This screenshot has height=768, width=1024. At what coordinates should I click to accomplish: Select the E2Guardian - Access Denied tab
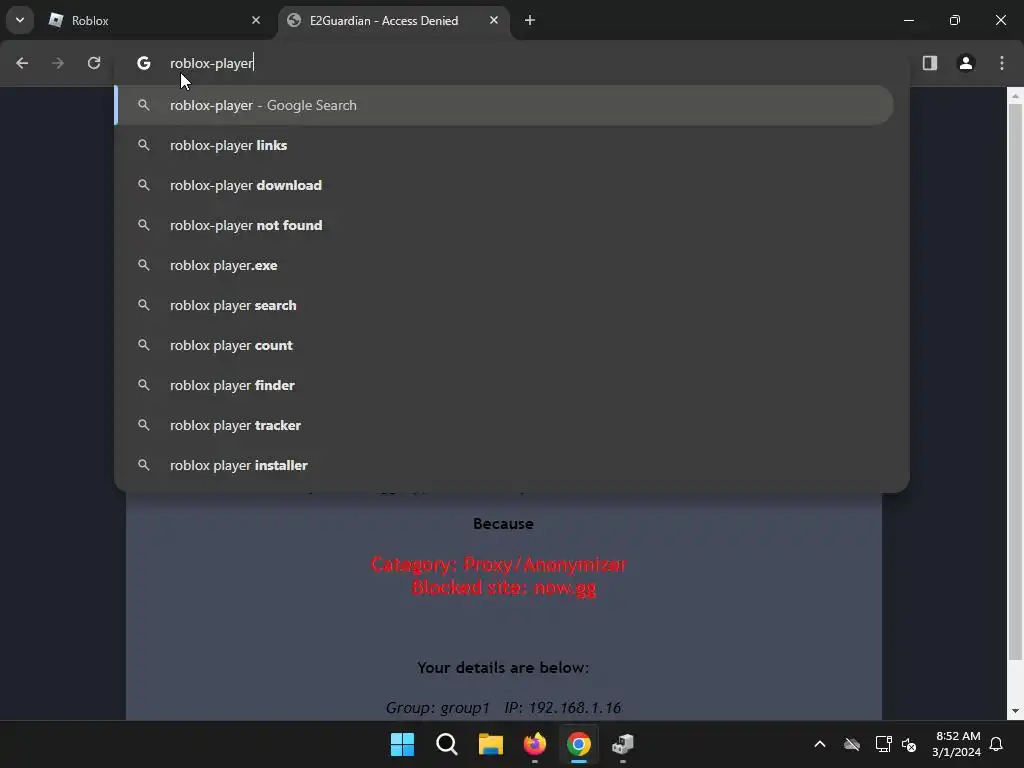click(392, 20)
